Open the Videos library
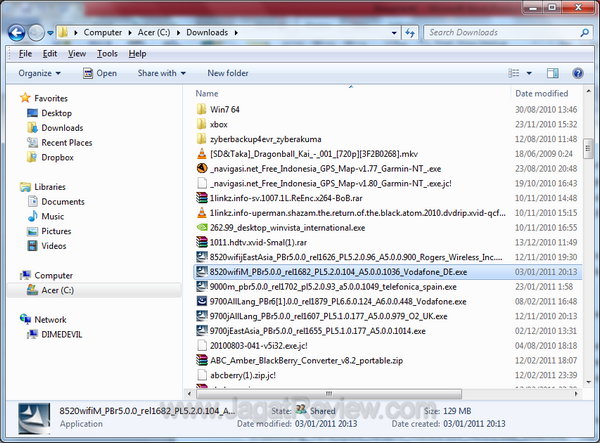600x443 pixels. (x=54, y=246)
